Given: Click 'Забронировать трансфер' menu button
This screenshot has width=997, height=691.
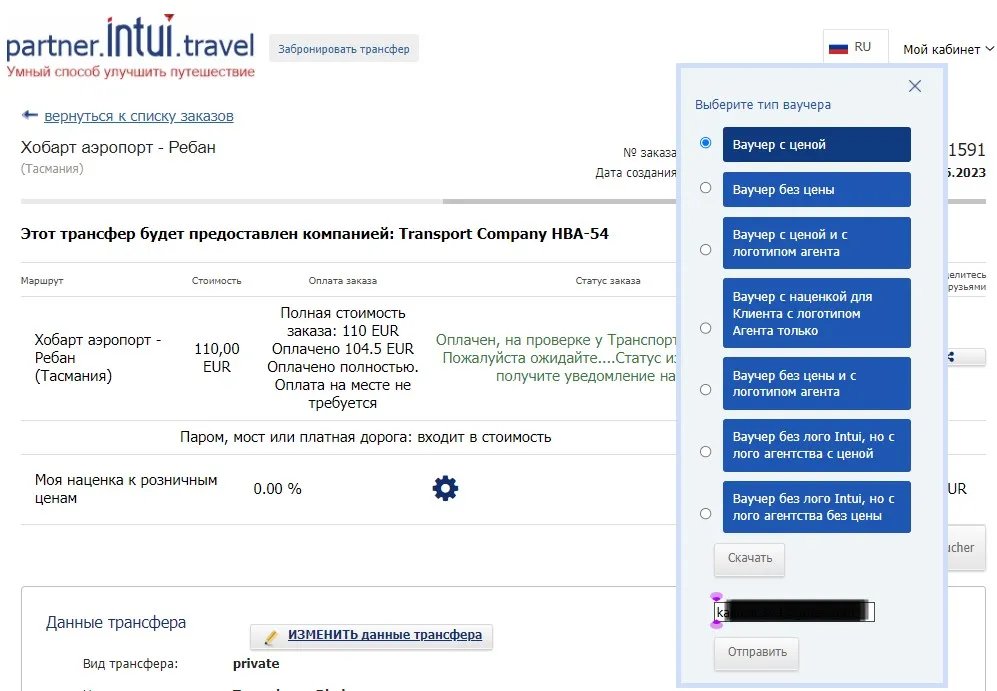Looking at the screenshot, I should [343, 49].
